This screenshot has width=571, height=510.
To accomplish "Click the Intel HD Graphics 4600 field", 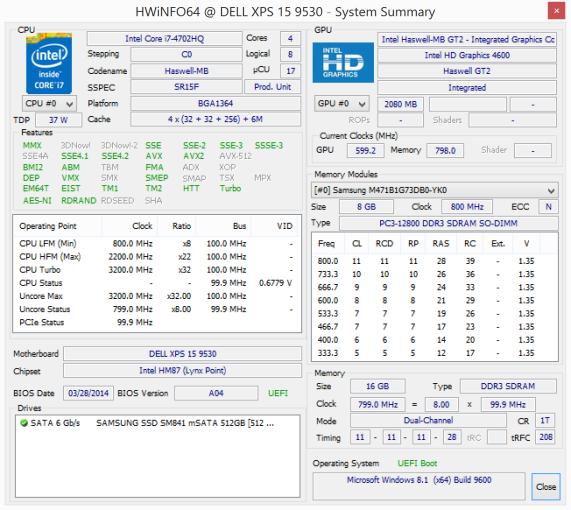I will click(x=467, y=55).
